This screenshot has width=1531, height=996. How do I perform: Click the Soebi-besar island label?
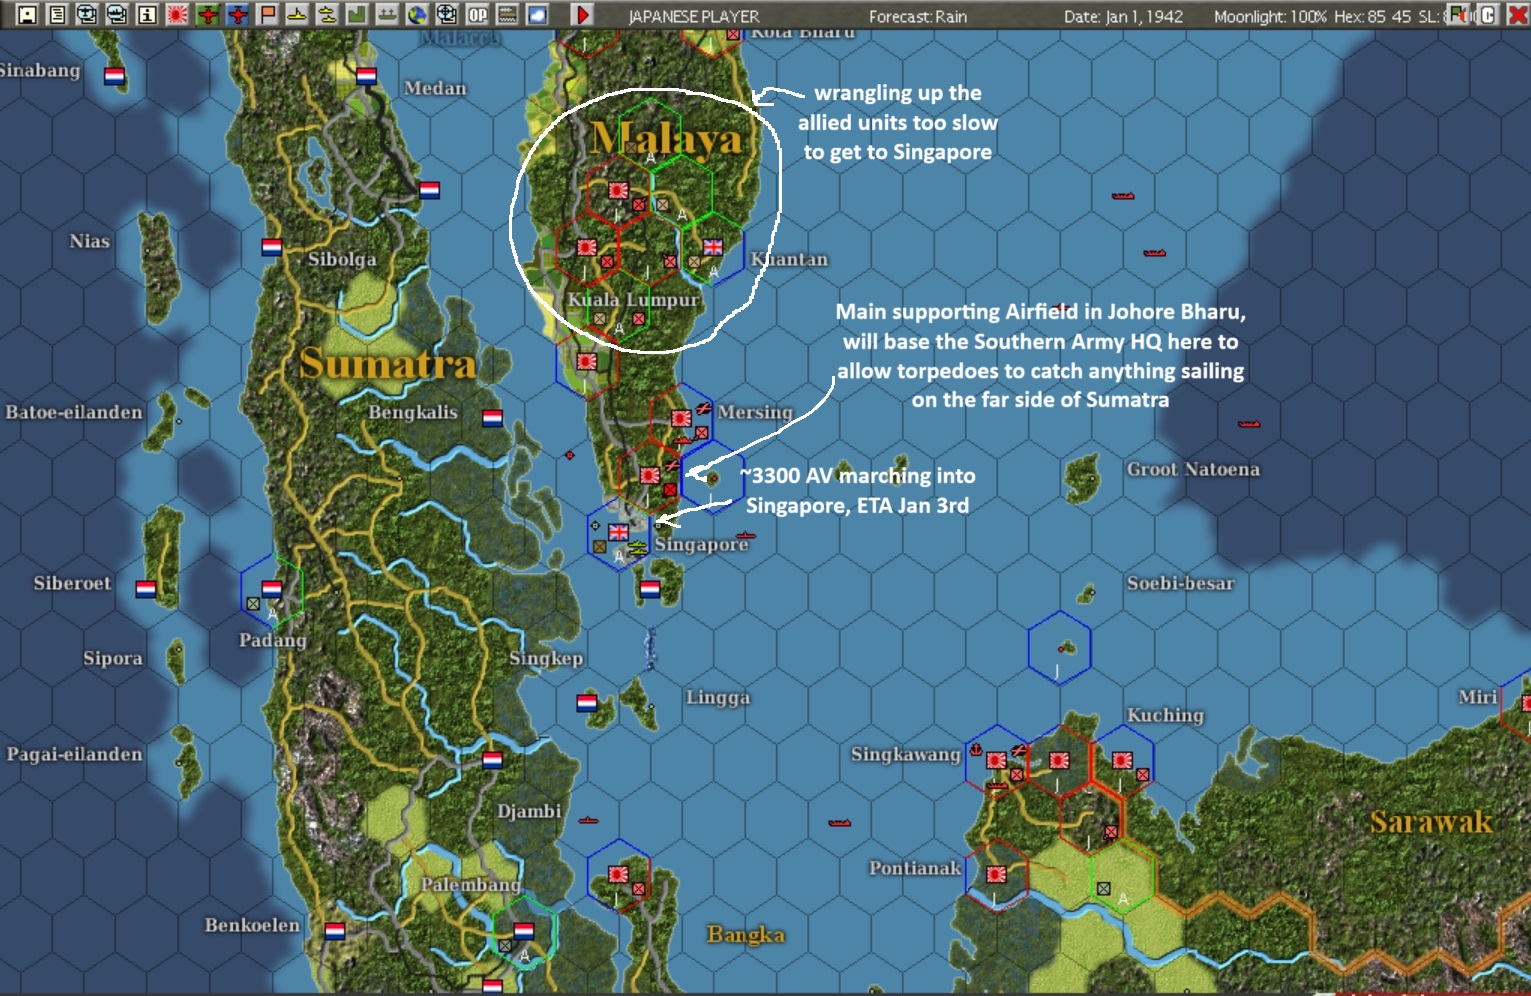pos(1180,583)
